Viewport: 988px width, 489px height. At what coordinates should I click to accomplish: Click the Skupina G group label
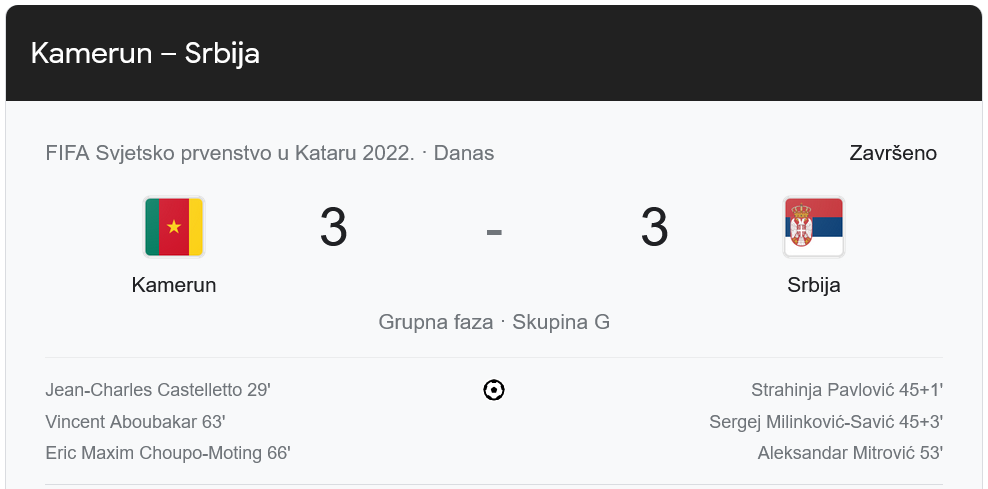(561, 322)
